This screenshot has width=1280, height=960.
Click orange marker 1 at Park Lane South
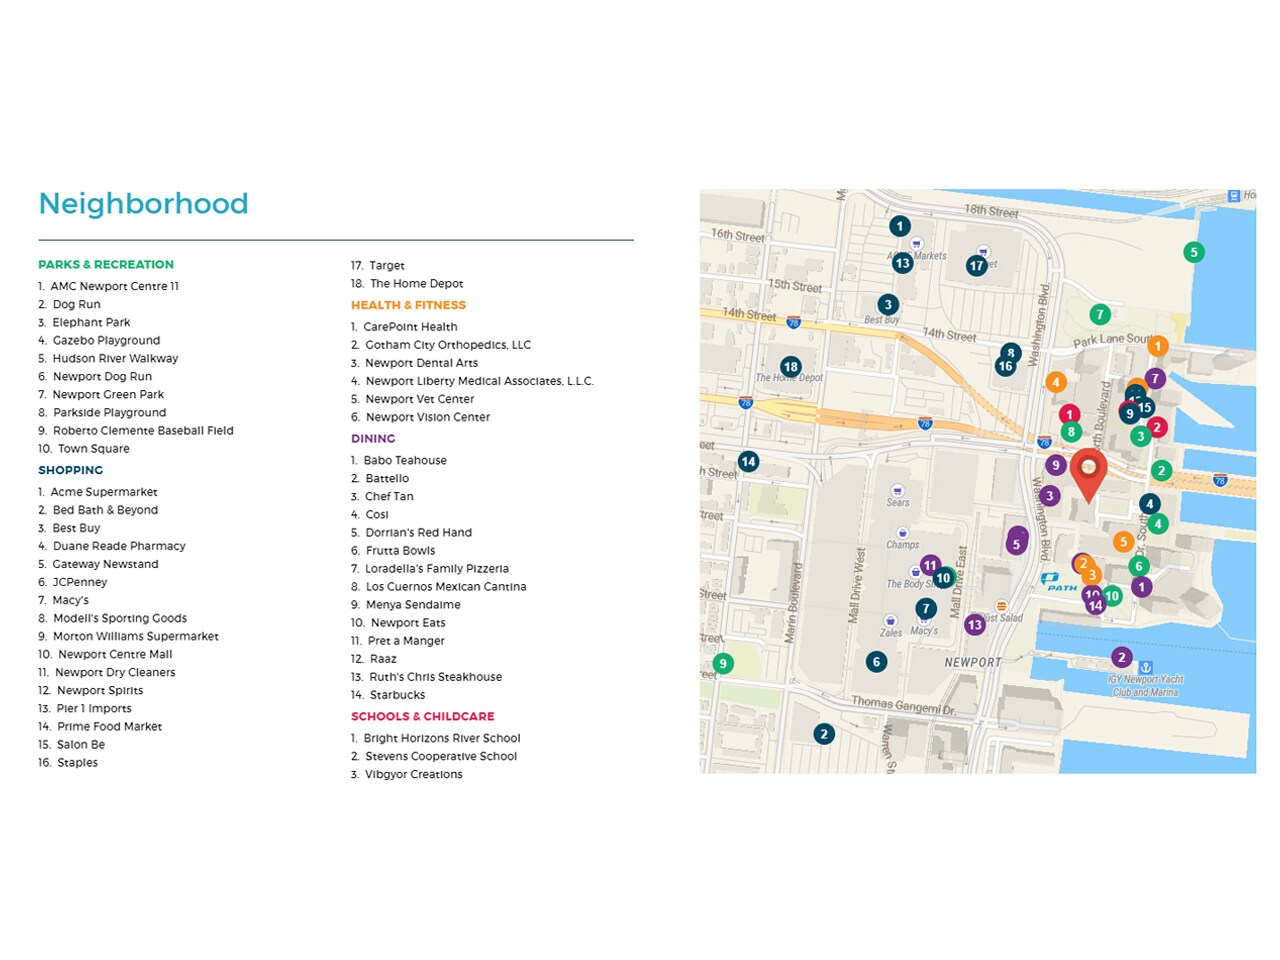(x=1158, y=346)
